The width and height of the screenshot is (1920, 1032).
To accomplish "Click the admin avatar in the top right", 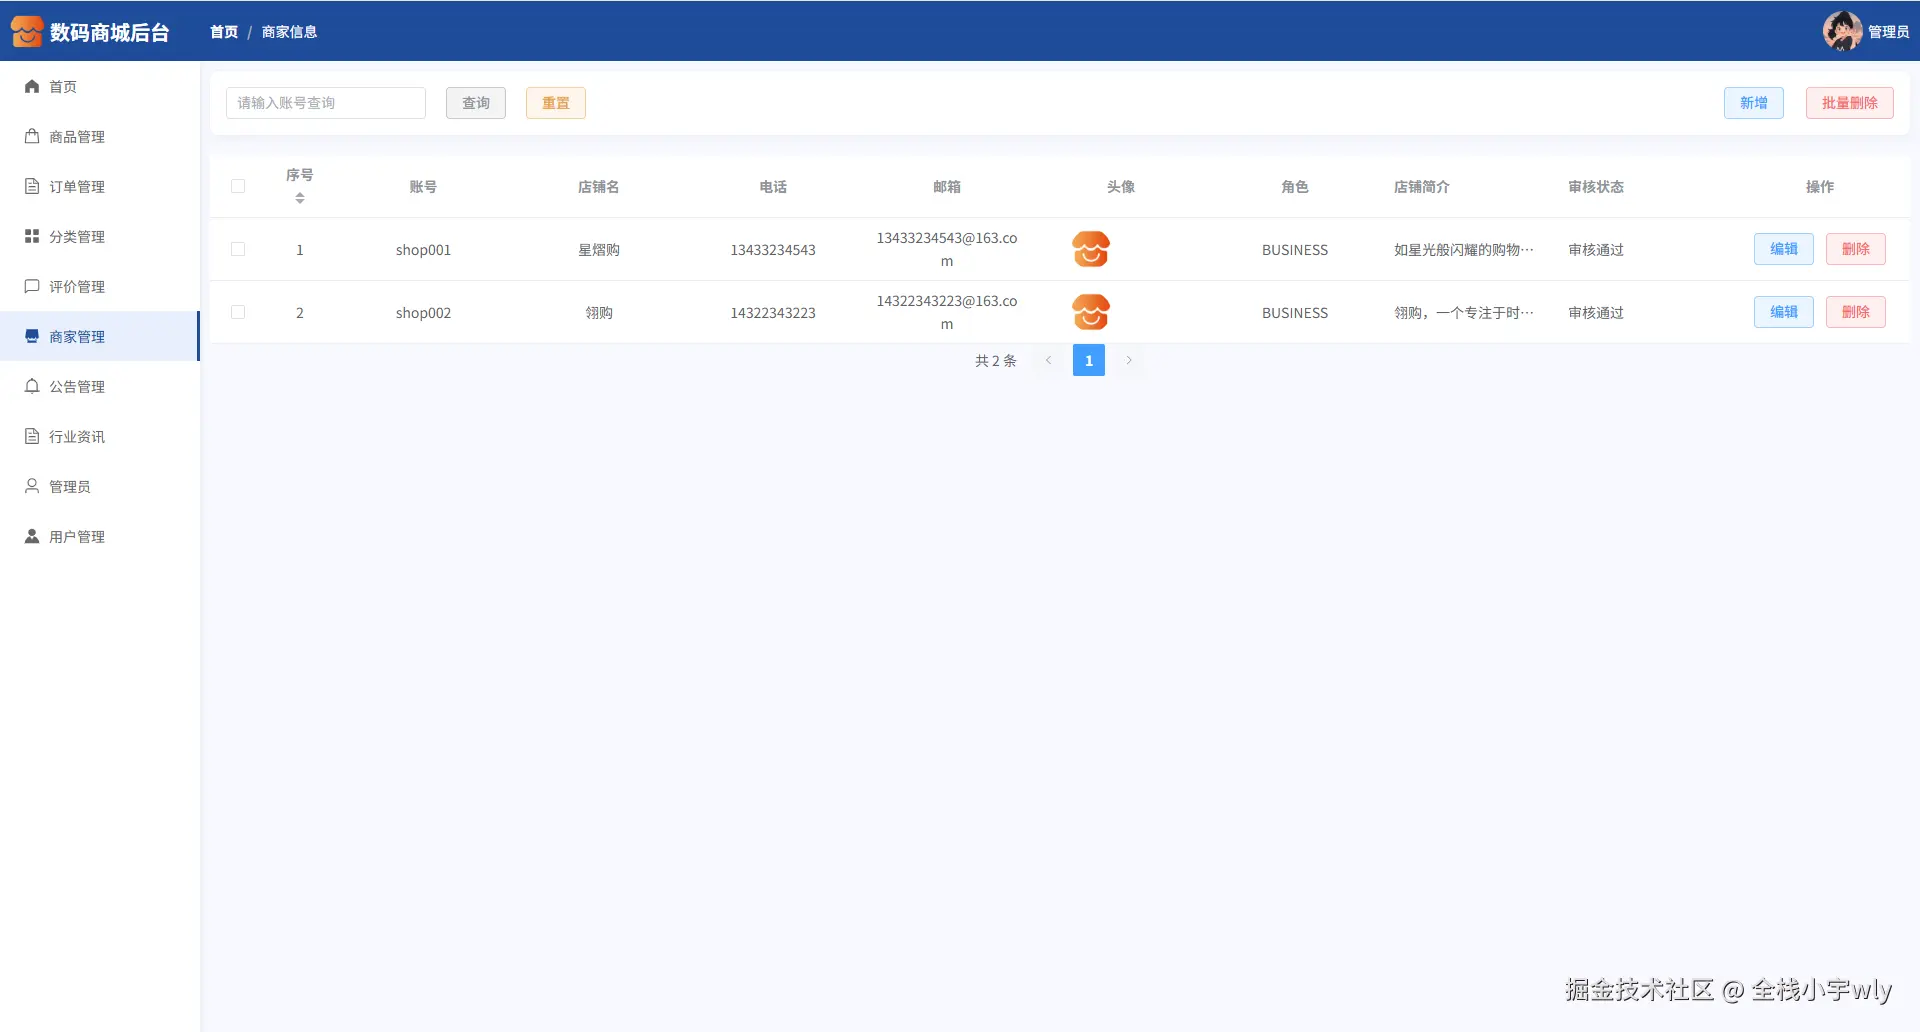I will pos(1842,31).
